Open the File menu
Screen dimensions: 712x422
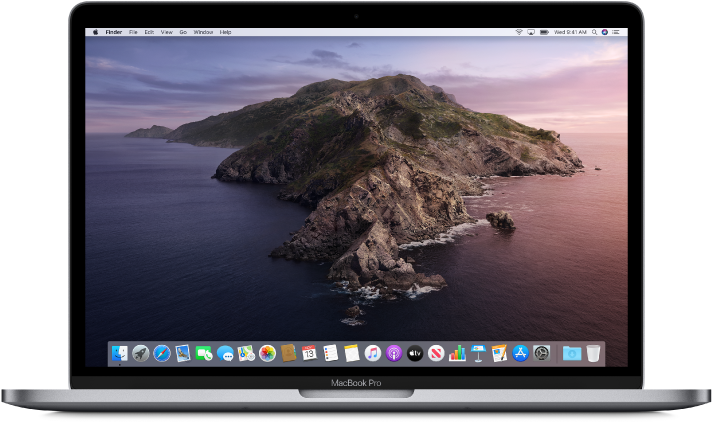[x=133, y=32]
